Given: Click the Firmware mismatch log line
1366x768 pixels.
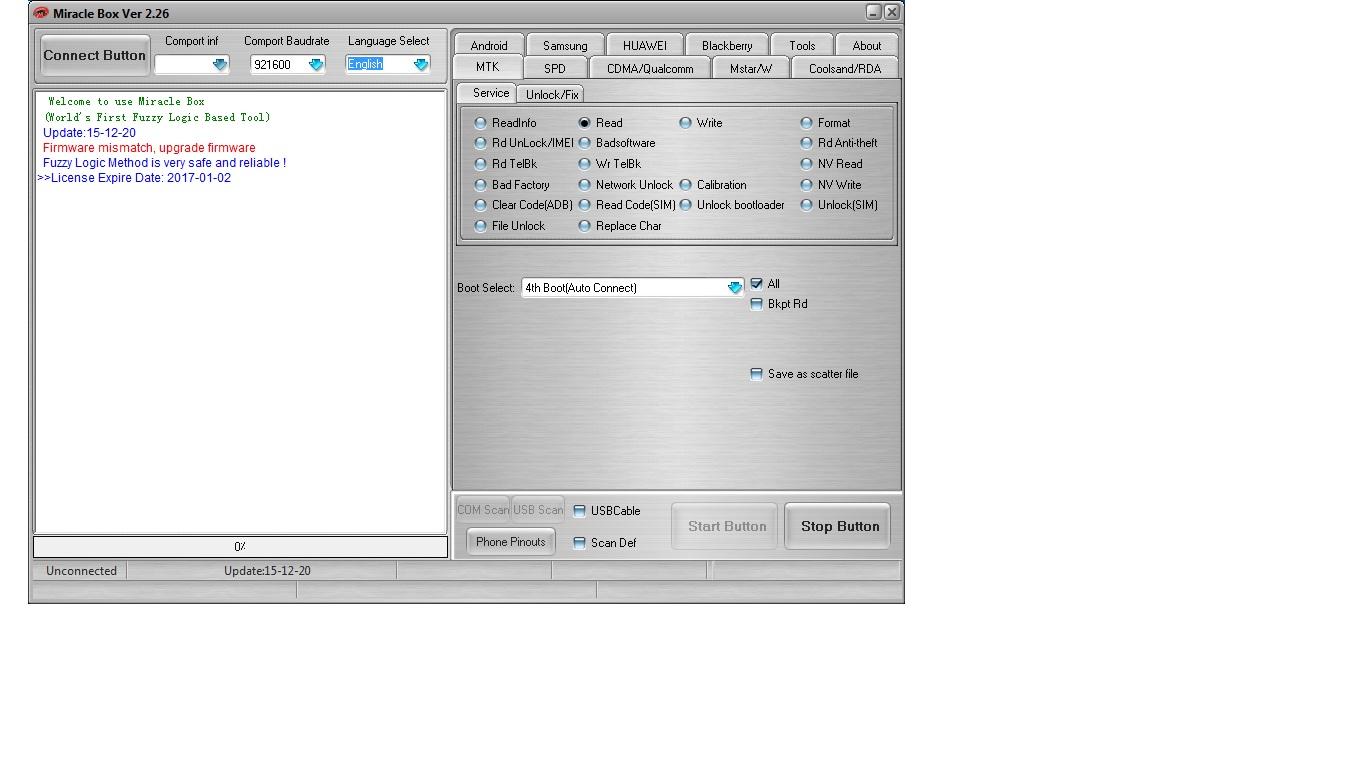Looking at the screenshot, I should pyautogui.click(x=149, y=148).
